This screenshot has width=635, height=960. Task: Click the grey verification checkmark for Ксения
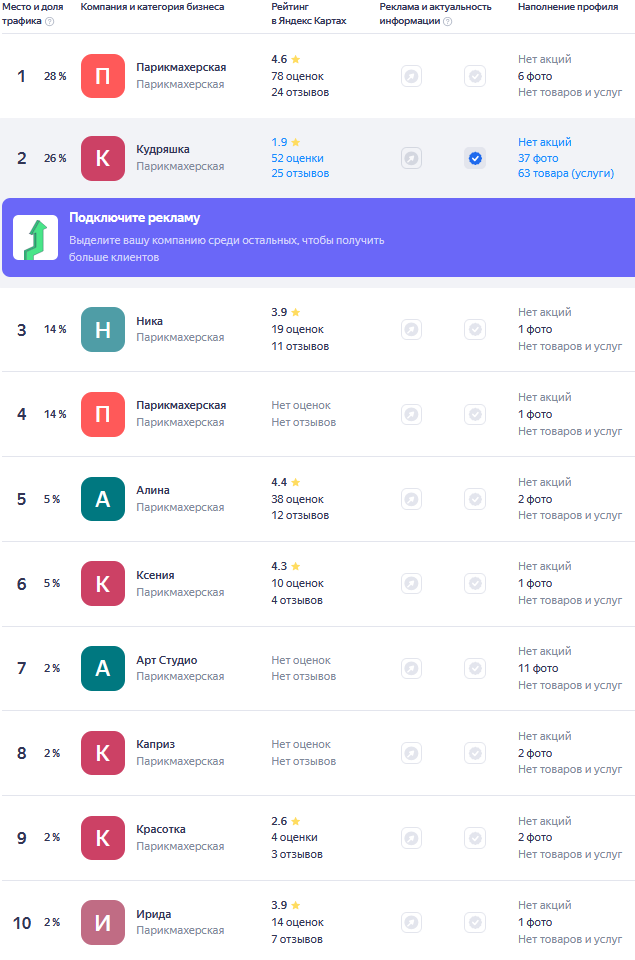[x=475, y=583]
